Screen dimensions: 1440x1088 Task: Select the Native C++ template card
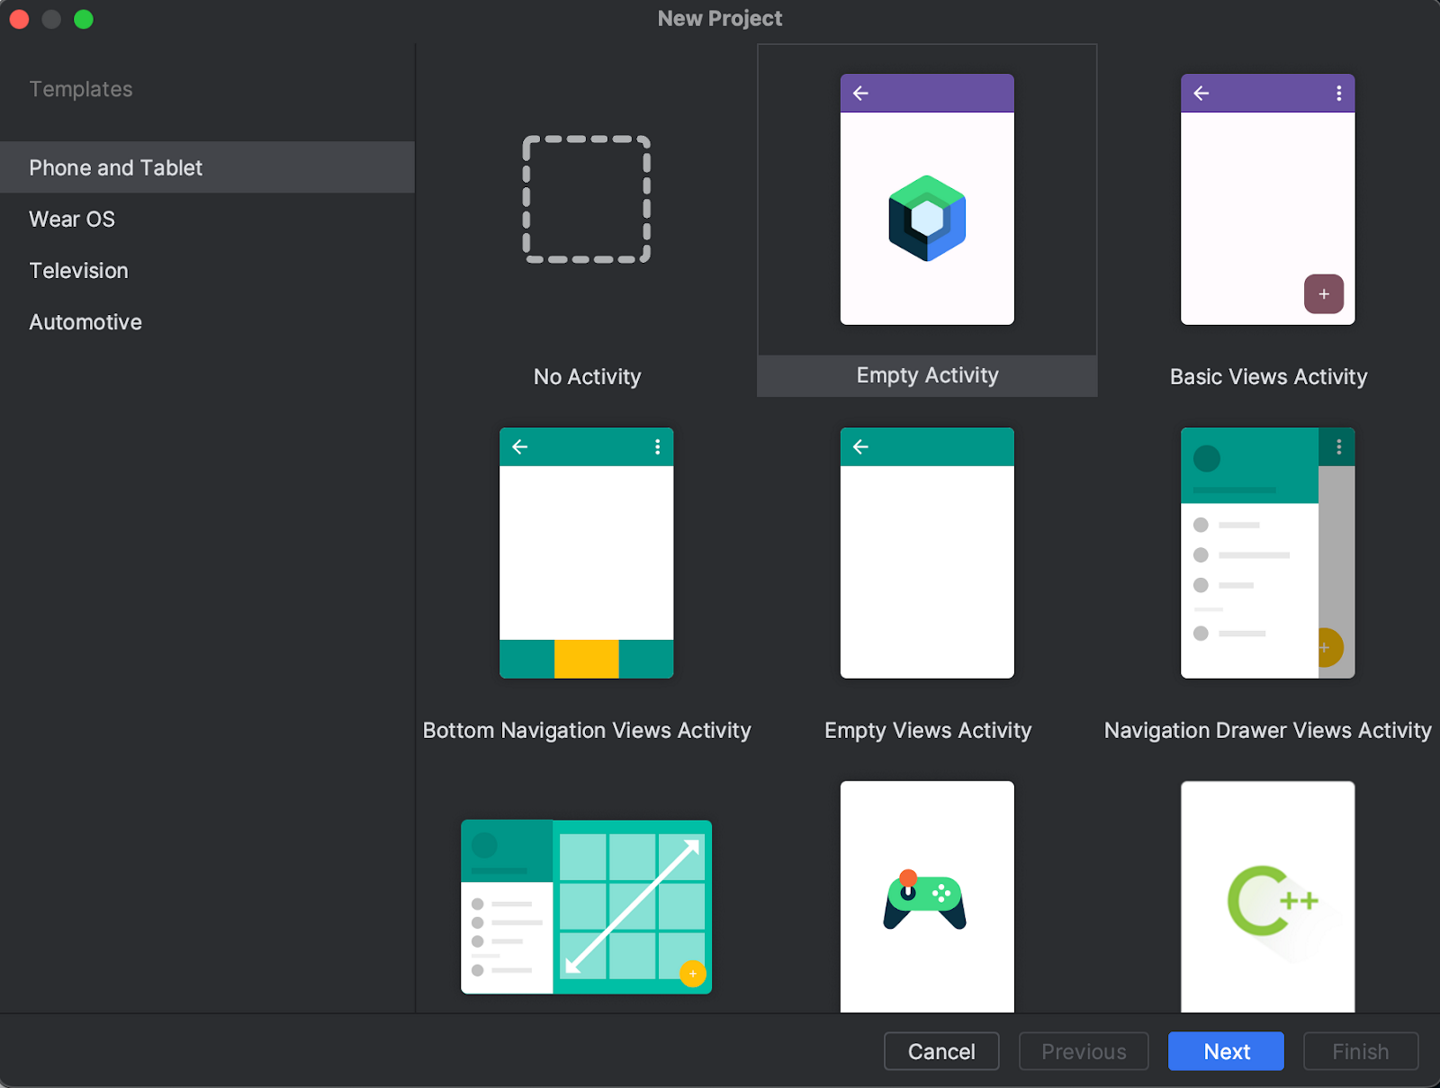pyautogui.click(x=1267, y=896)
